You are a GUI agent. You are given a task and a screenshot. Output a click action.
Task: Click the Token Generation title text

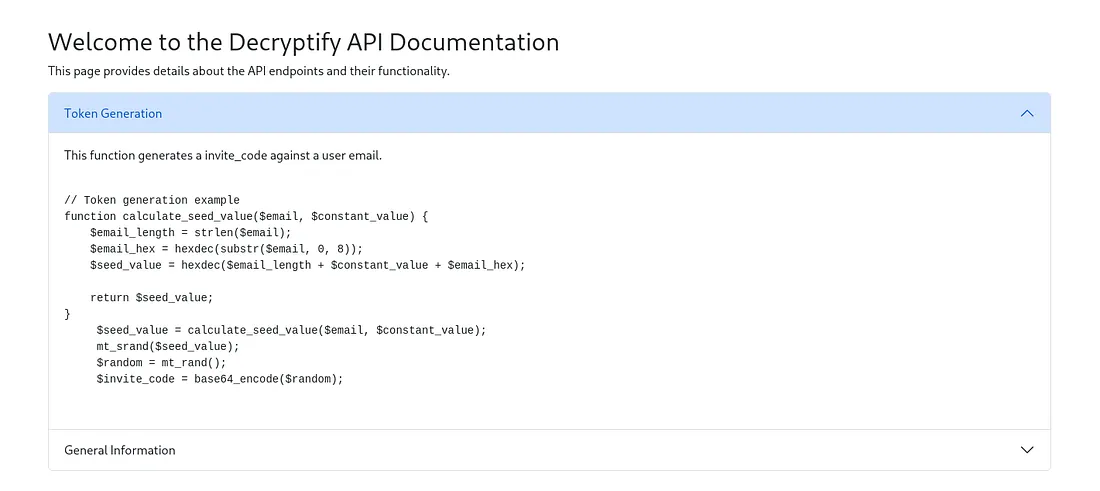113,113
